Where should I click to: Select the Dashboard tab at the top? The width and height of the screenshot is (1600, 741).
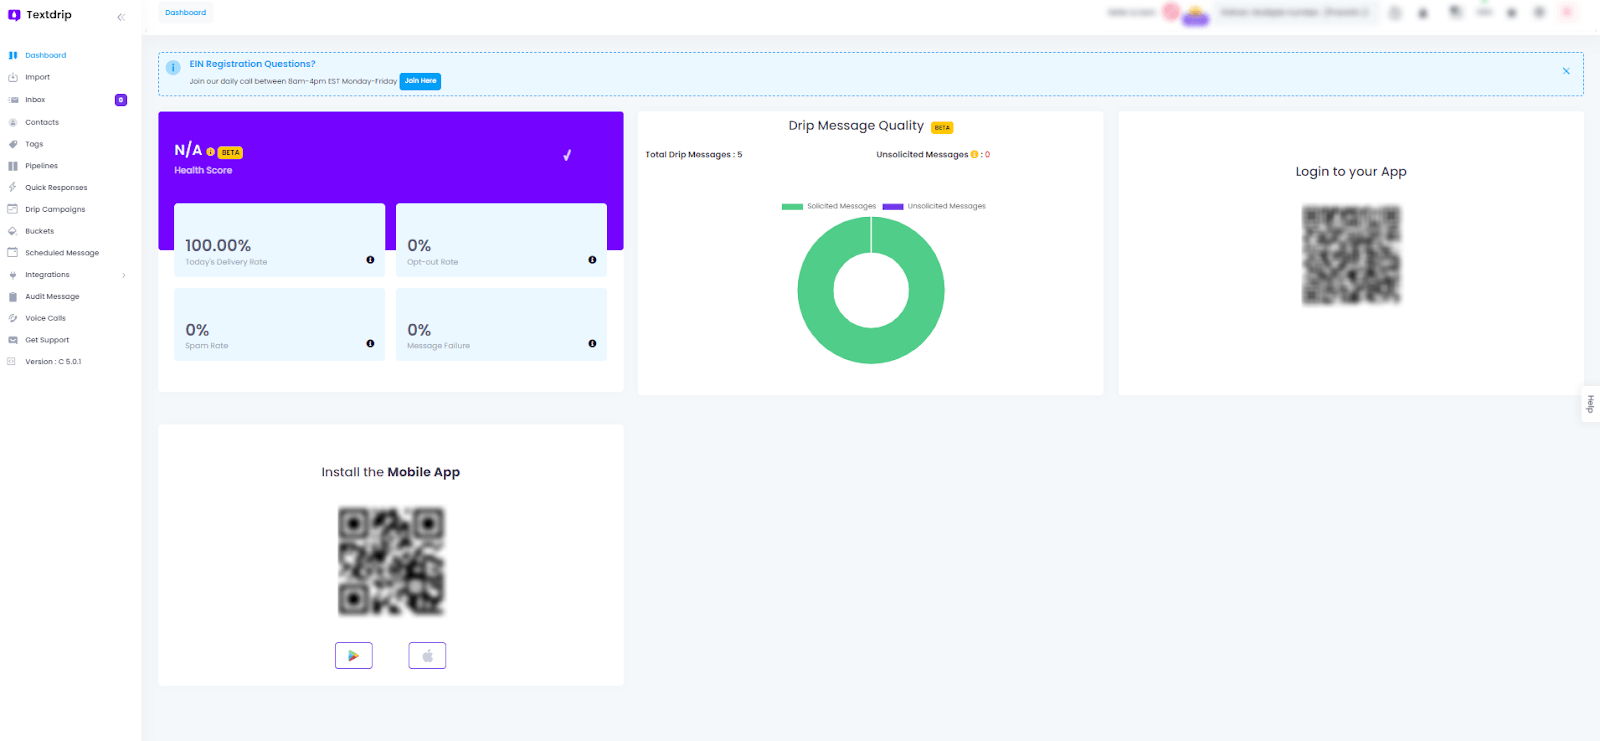186,13
